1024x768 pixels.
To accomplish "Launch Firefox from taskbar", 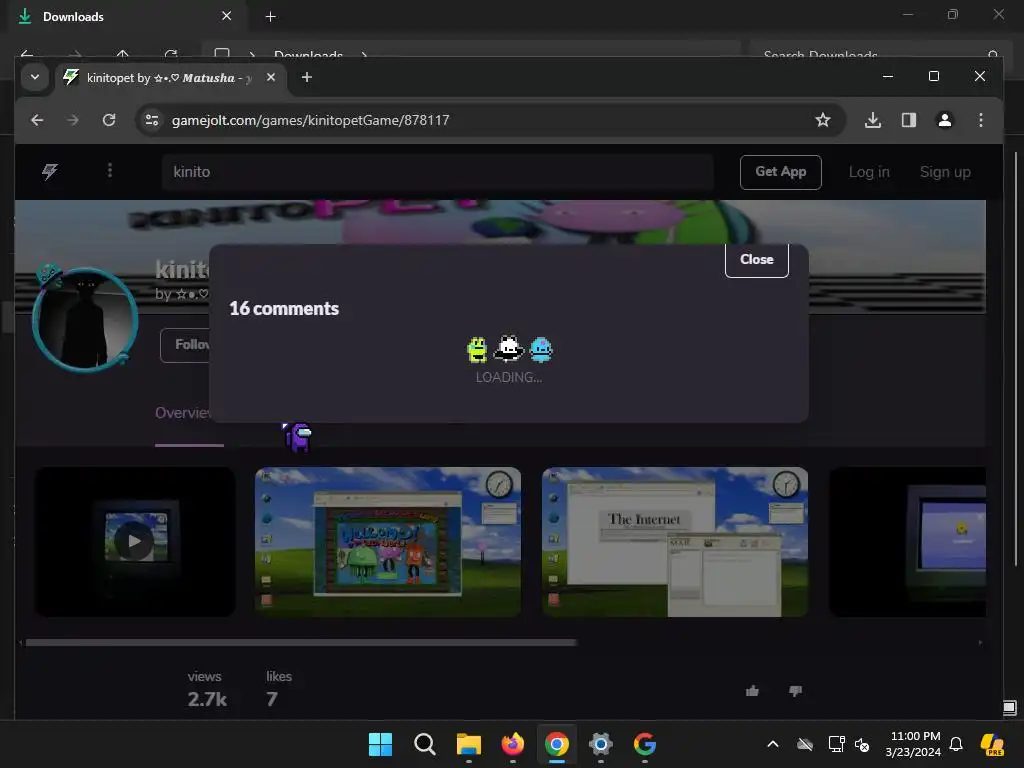I will click(x=513, y=744).
